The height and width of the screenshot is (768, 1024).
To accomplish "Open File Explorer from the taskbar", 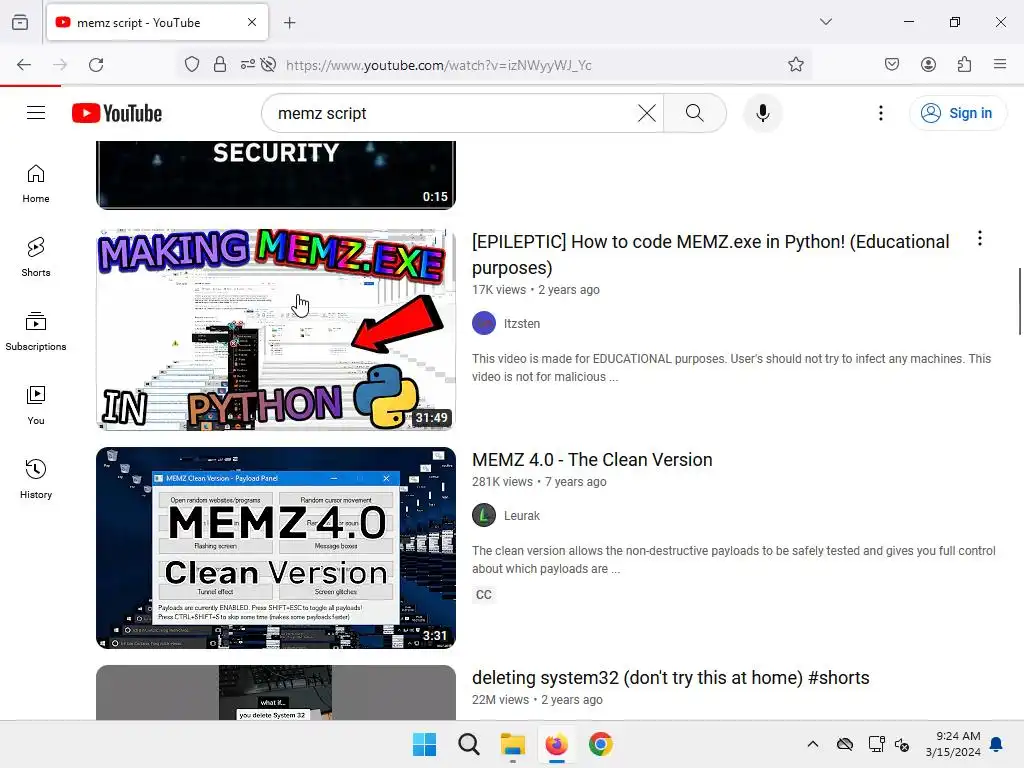I will click(513, 744).
